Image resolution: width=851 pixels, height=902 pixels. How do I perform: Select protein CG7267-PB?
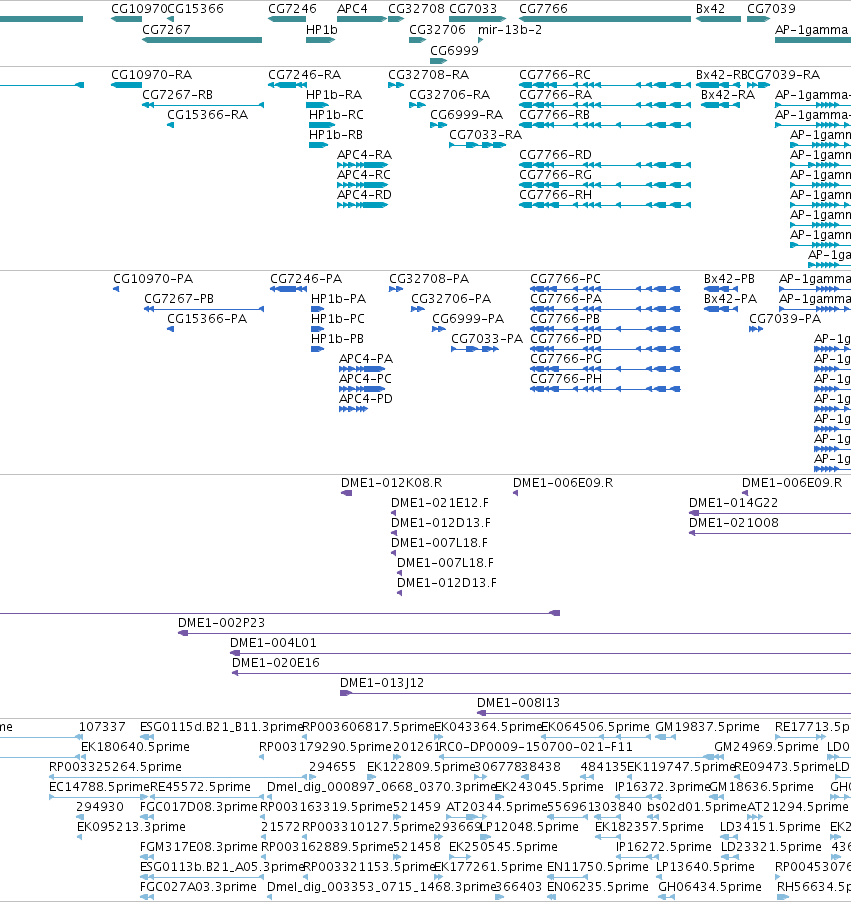179,299
